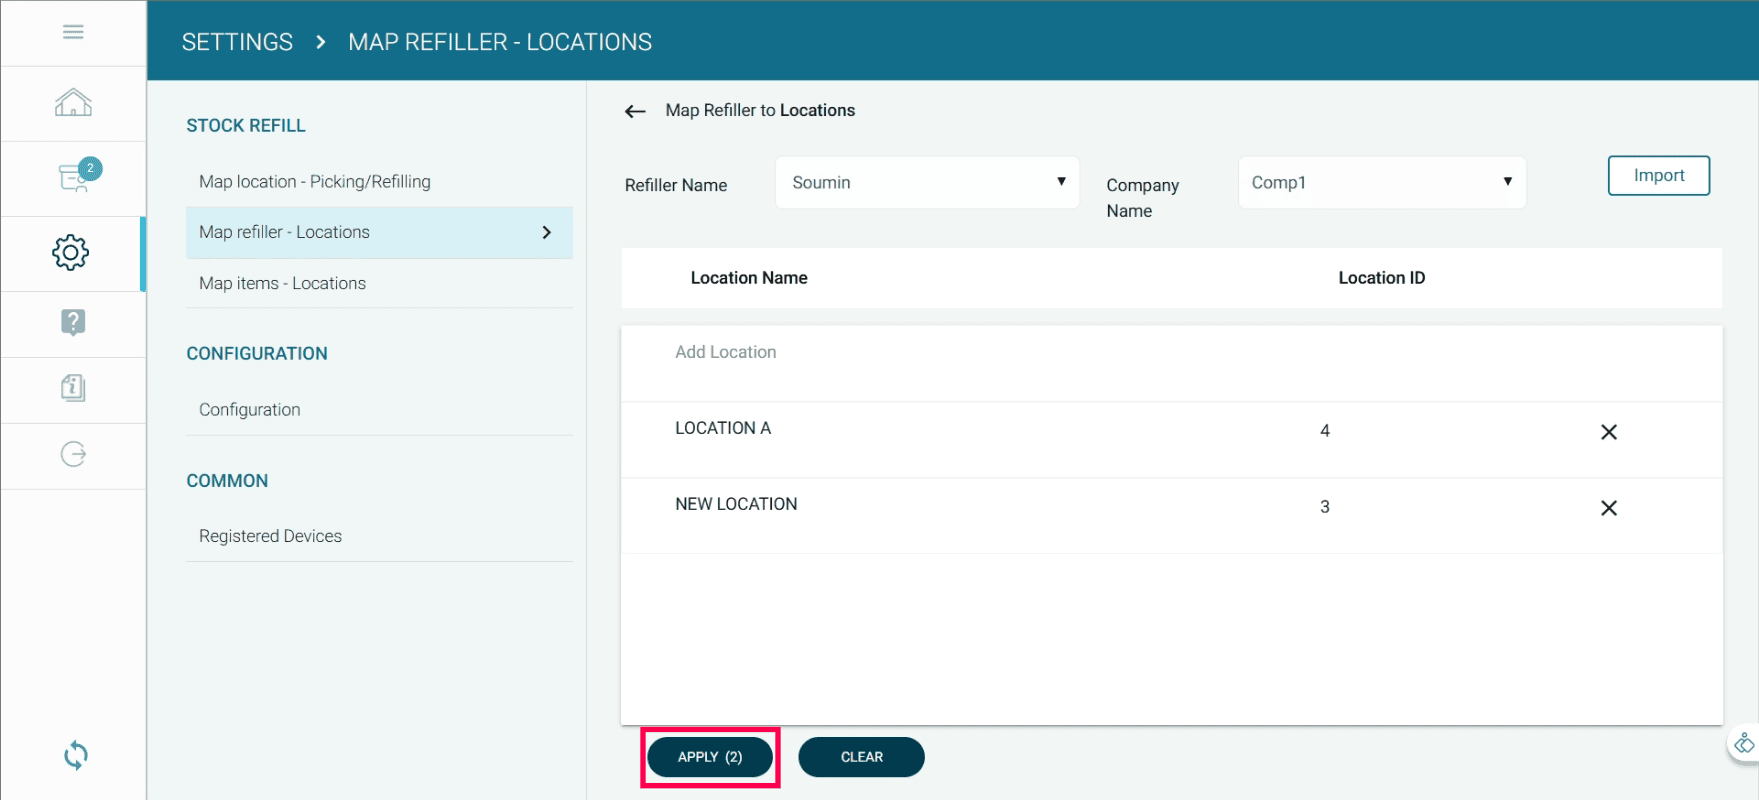Open the Help question mark icon
Viewport: 1759px width, 800px height.
[73, 322]
